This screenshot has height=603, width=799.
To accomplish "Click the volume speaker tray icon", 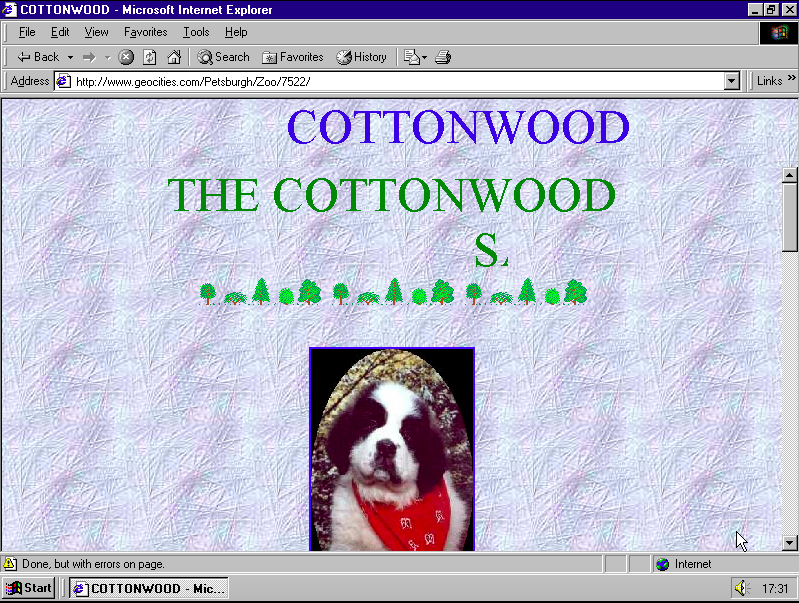I will click(x=741, y=588).
